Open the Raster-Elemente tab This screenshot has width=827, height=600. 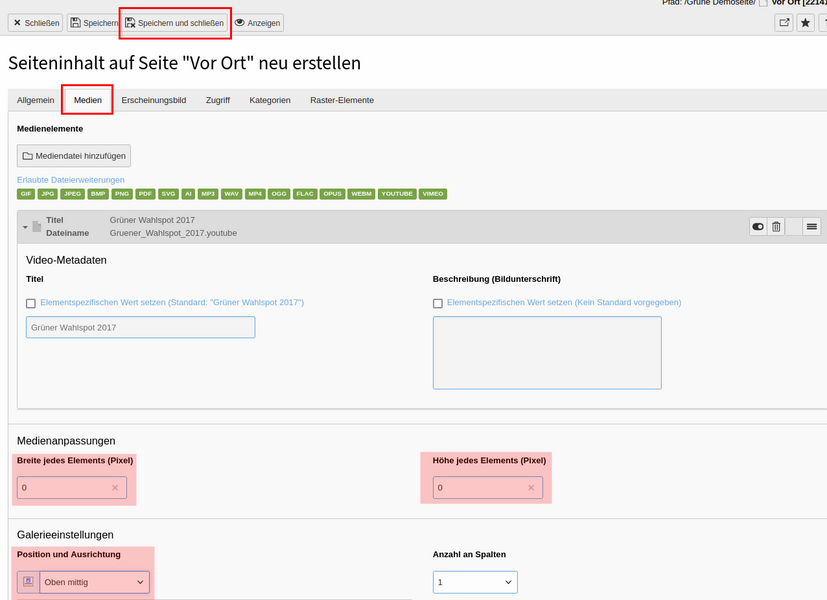tap(342, 100)
